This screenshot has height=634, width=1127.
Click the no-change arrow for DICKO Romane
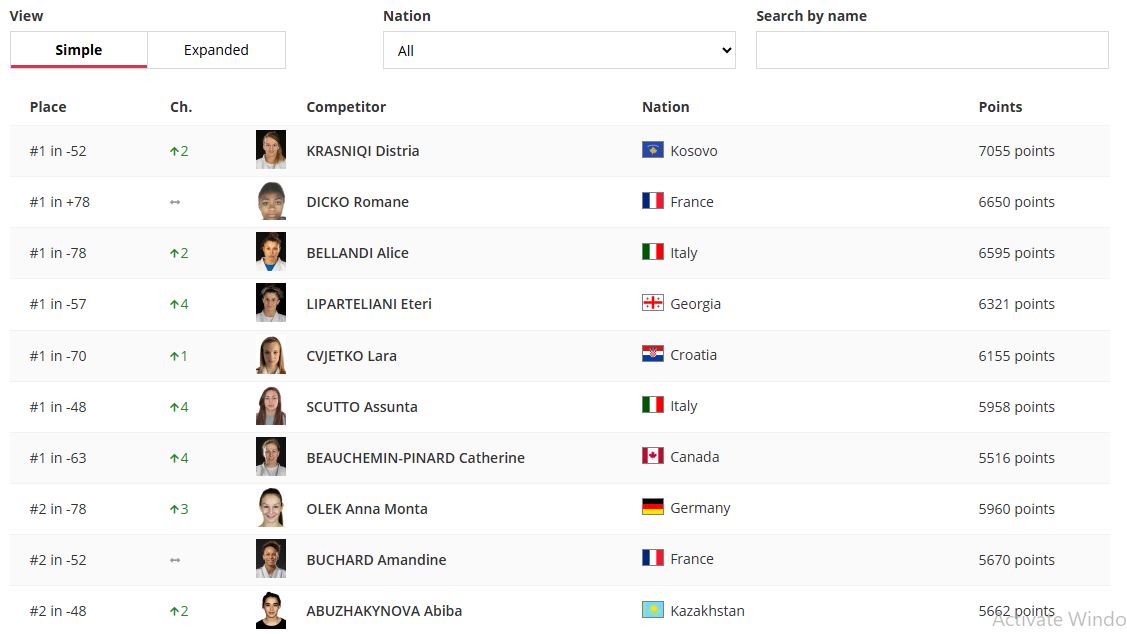pos(175,202)
